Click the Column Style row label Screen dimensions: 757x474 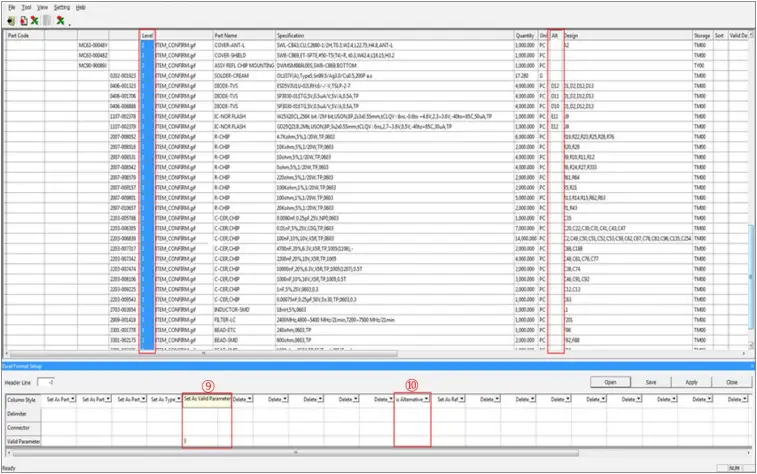(21, 400)
